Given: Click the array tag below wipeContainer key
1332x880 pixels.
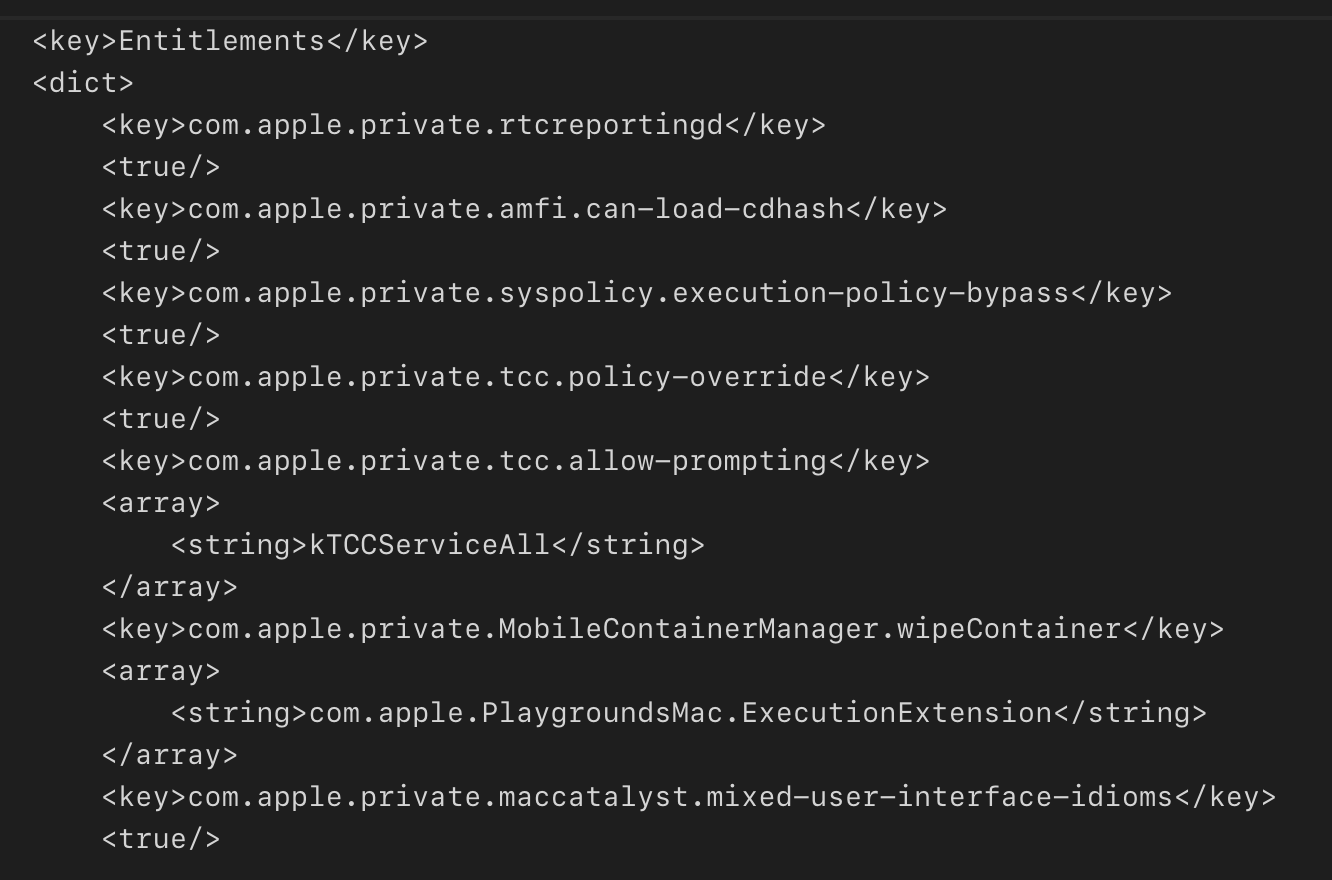Looking at the screenshot, I should coord(161,671).
